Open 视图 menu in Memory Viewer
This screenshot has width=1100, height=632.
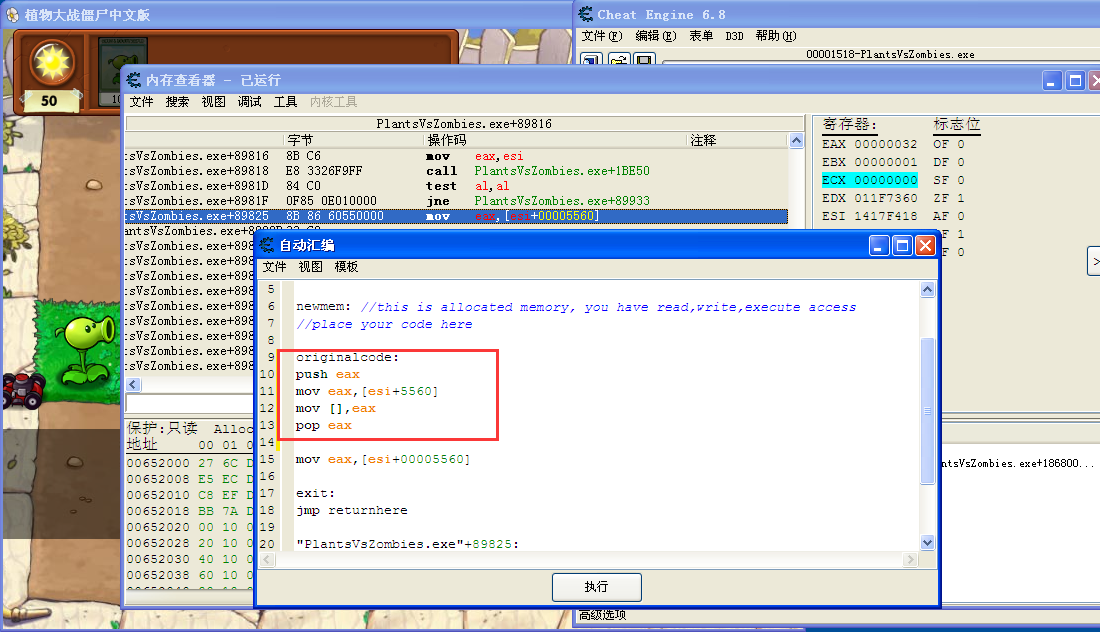point(213,102)
